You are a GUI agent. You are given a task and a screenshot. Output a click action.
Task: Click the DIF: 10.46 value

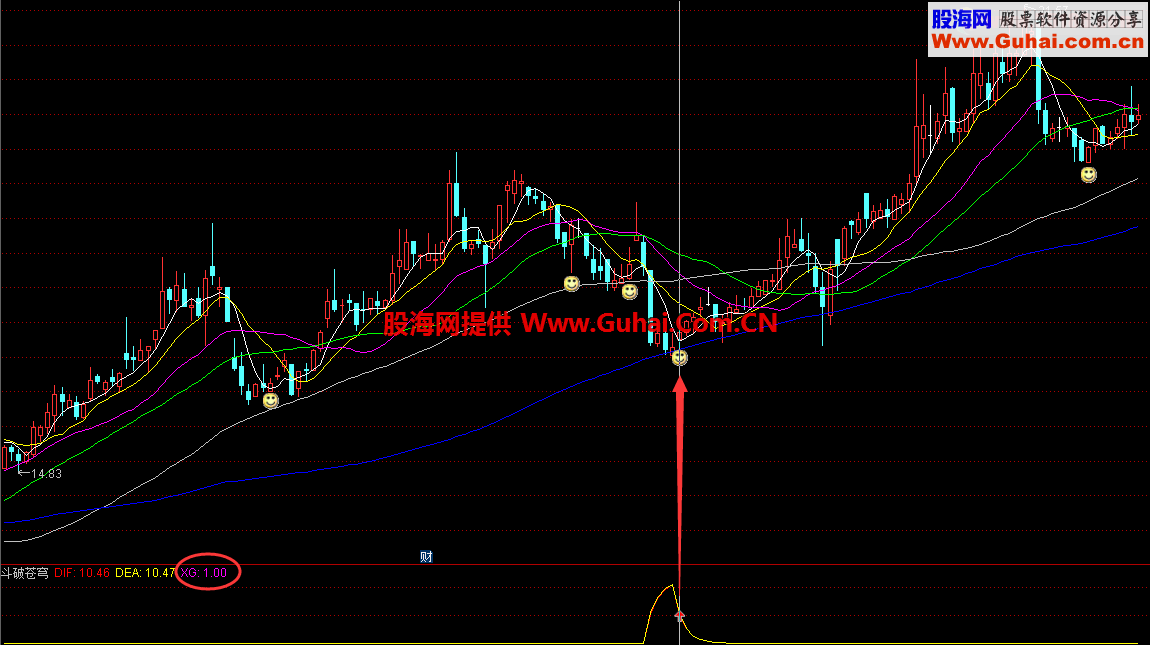point(82,573)
